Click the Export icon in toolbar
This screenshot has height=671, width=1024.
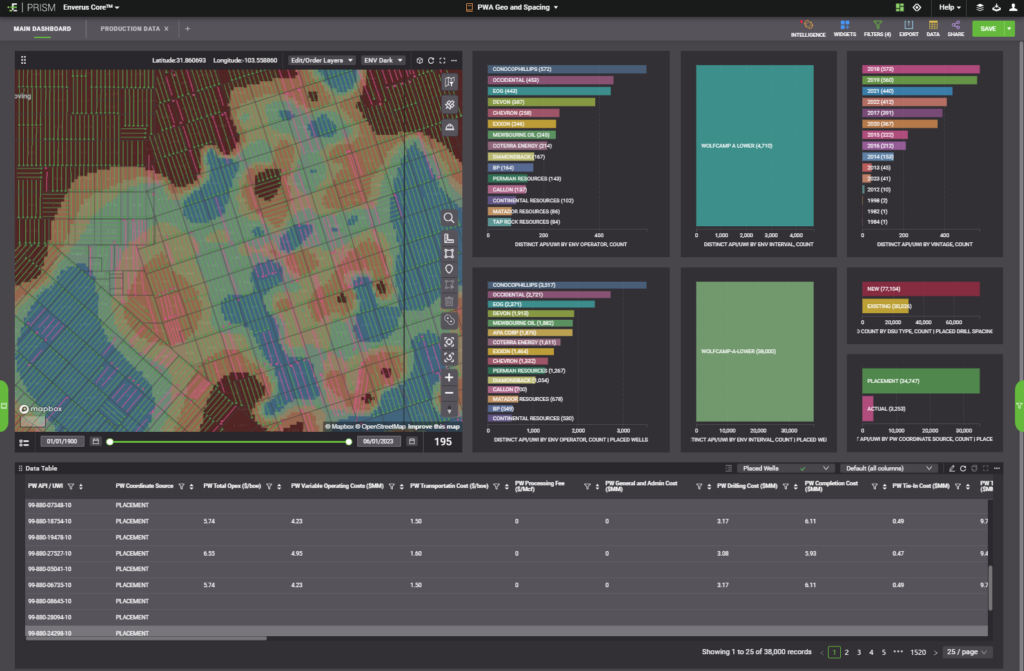click(908, 27)
